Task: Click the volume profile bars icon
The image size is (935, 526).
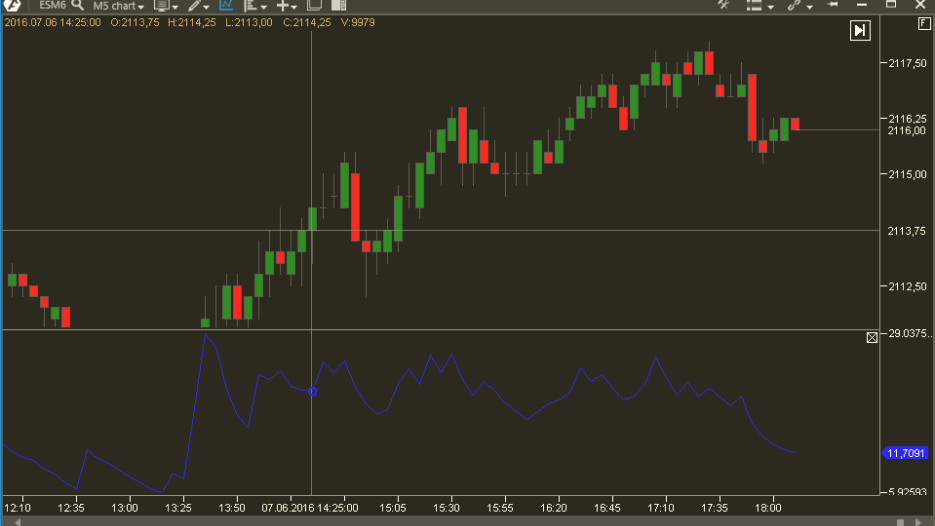Action: point(250,5)
